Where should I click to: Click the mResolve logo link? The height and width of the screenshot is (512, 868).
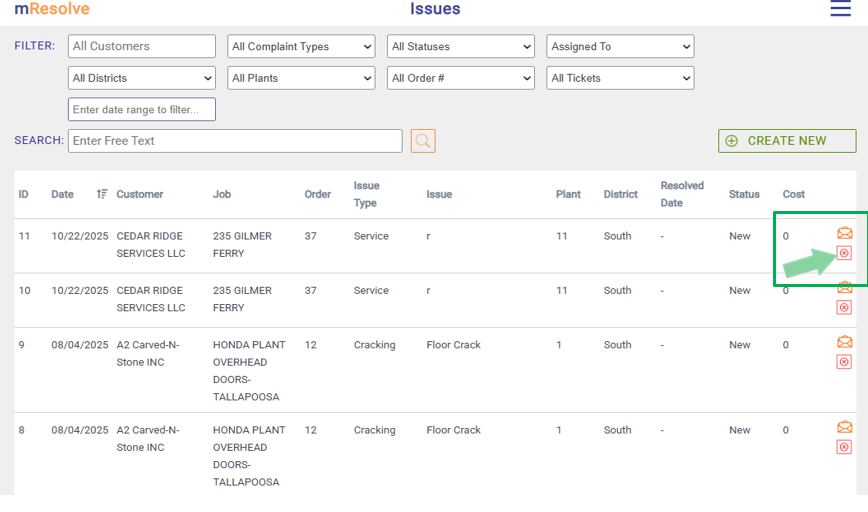pyautogui.click(x=52, y=9)
